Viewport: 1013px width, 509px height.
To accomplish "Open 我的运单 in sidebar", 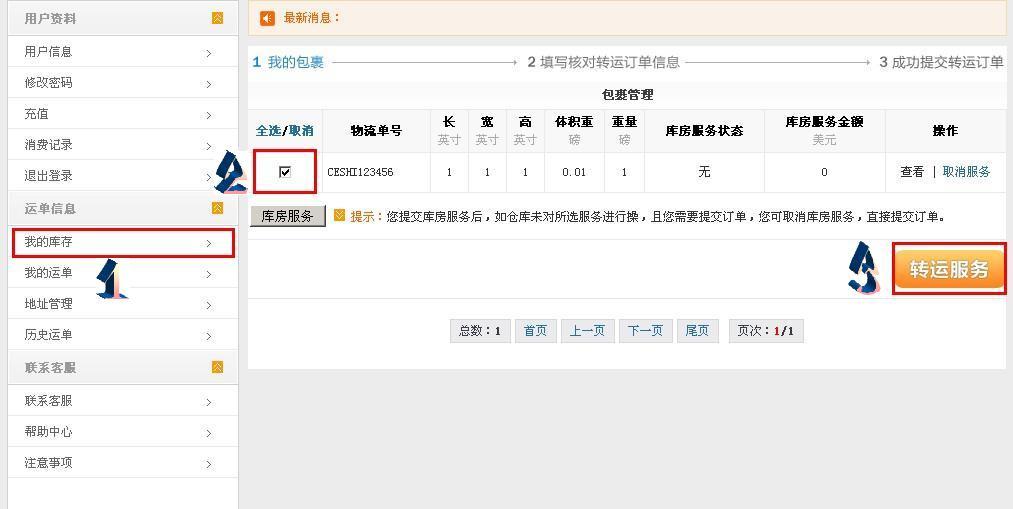I will point(123,273).
